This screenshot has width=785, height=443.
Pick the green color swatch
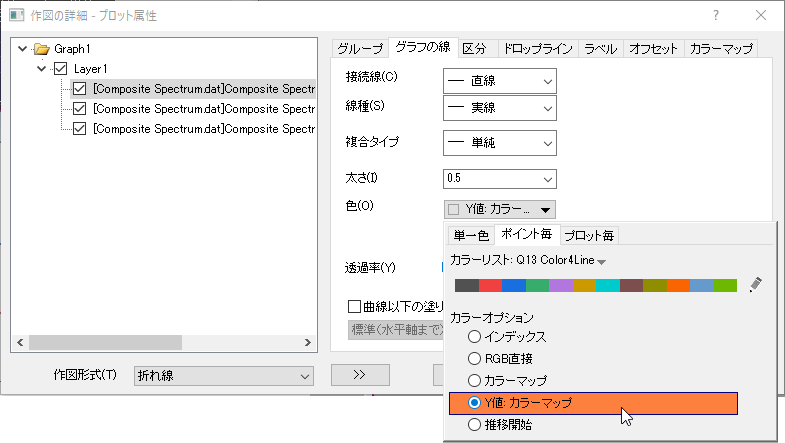point(537,285)
